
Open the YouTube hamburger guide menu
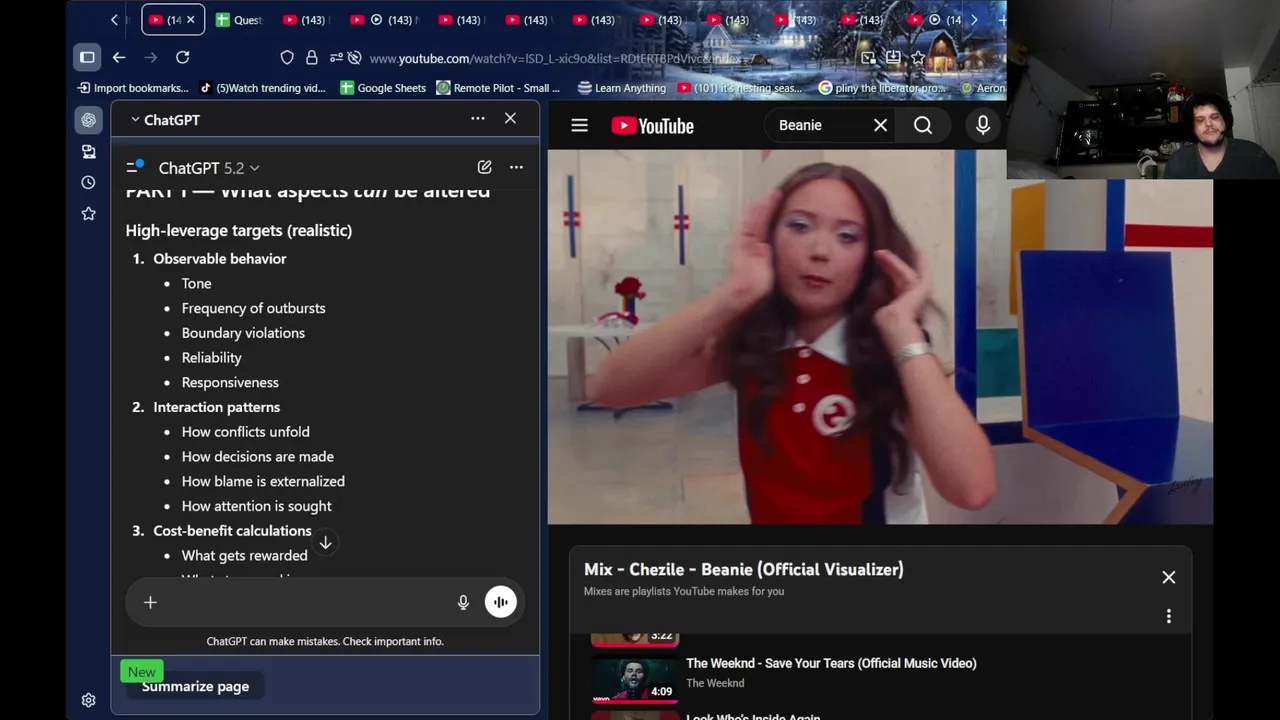pos(579,125)
